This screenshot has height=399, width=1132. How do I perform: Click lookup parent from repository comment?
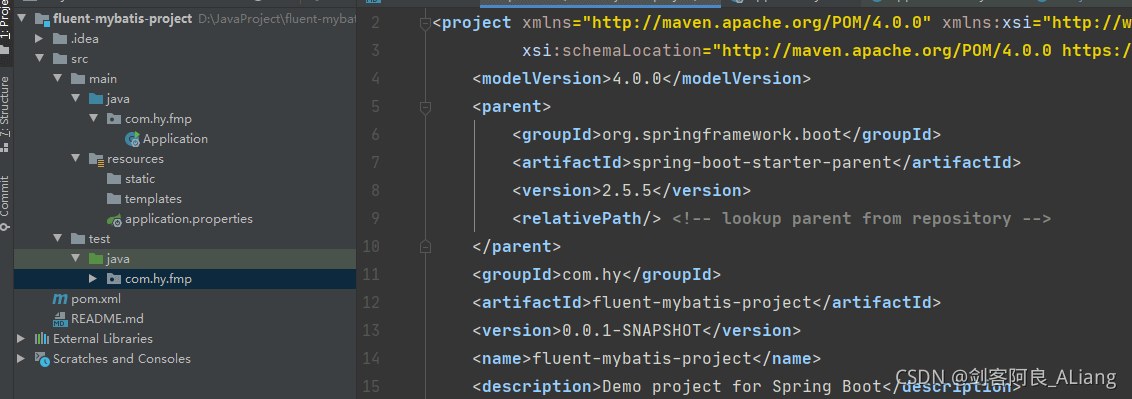(x=861, y=219)
